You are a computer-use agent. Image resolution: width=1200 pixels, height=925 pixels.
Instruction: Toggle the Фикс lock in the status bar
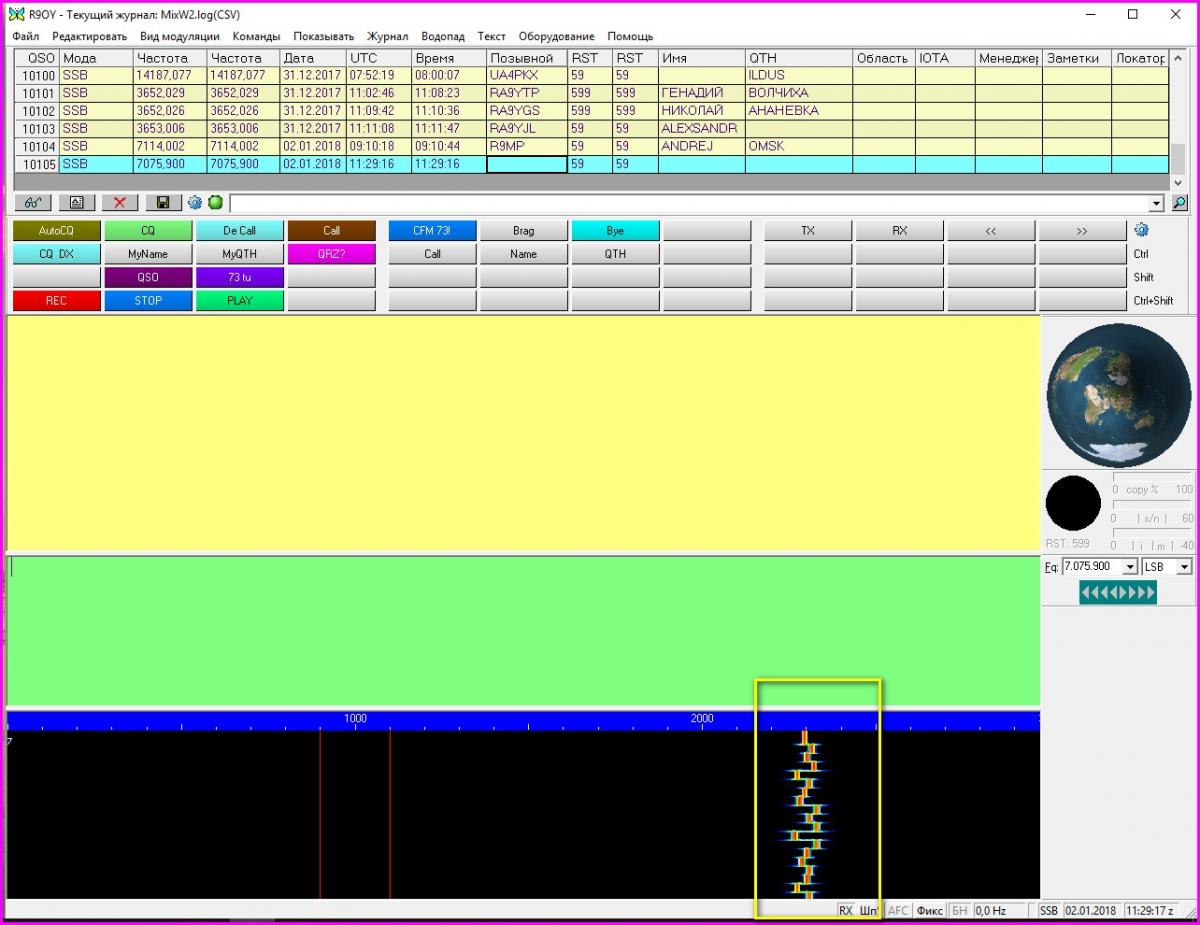[930, 911]
